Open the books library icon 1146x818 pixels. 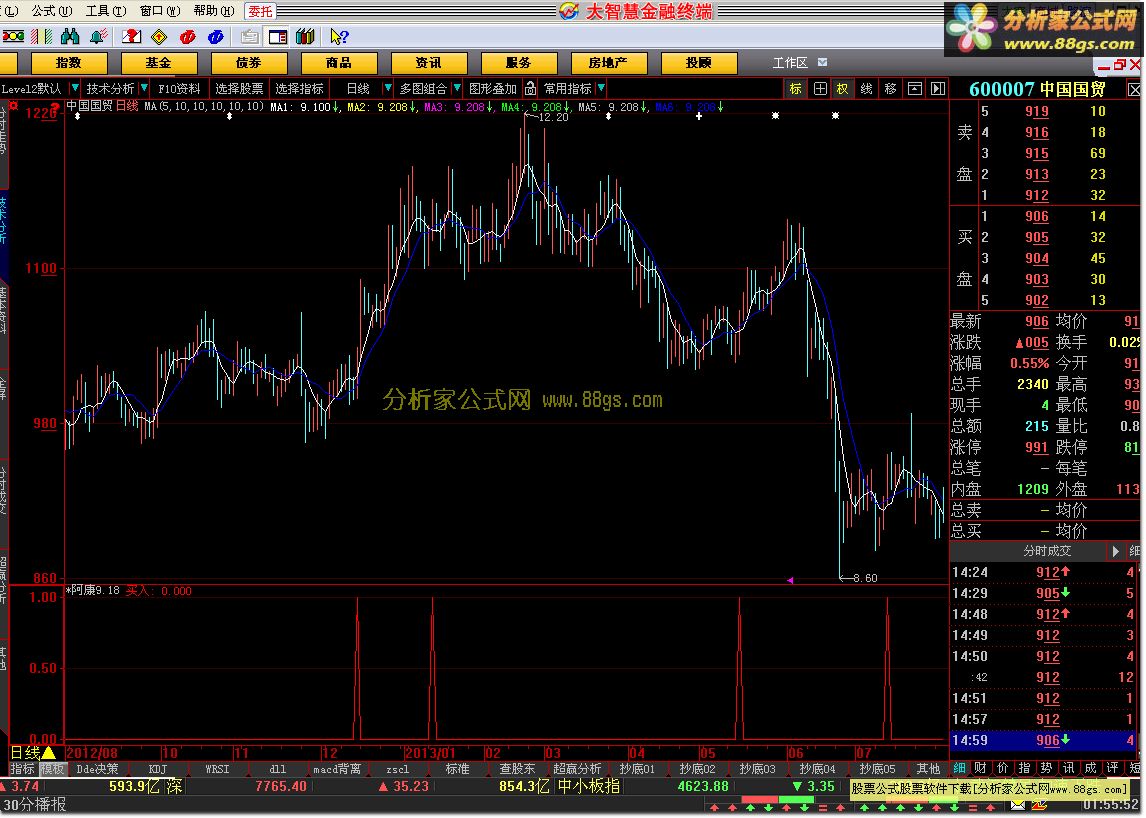point(305,37)
